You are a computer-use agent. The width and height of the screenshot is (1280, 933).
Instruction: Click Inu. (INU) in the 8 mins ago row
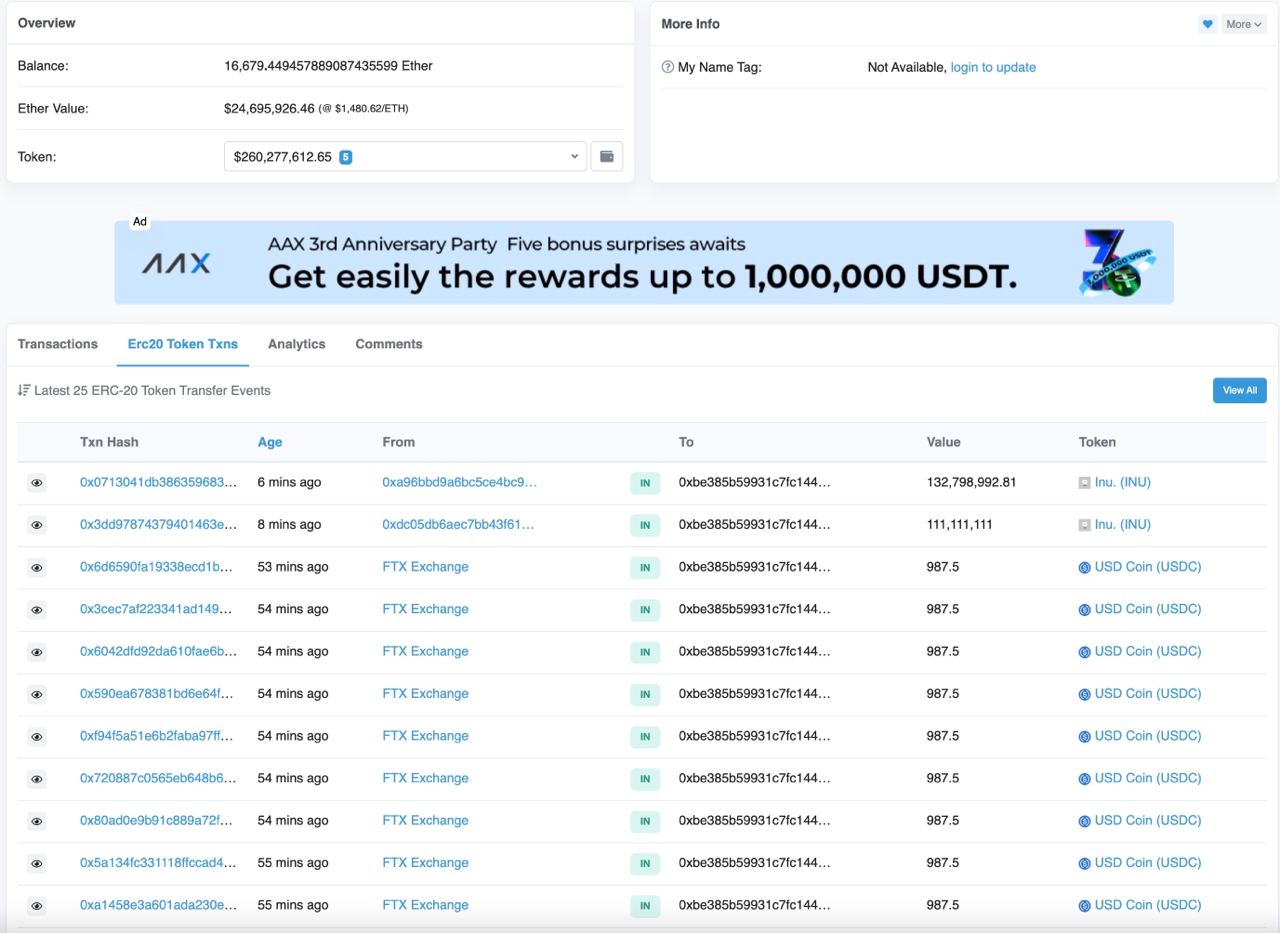[1122, 524]
